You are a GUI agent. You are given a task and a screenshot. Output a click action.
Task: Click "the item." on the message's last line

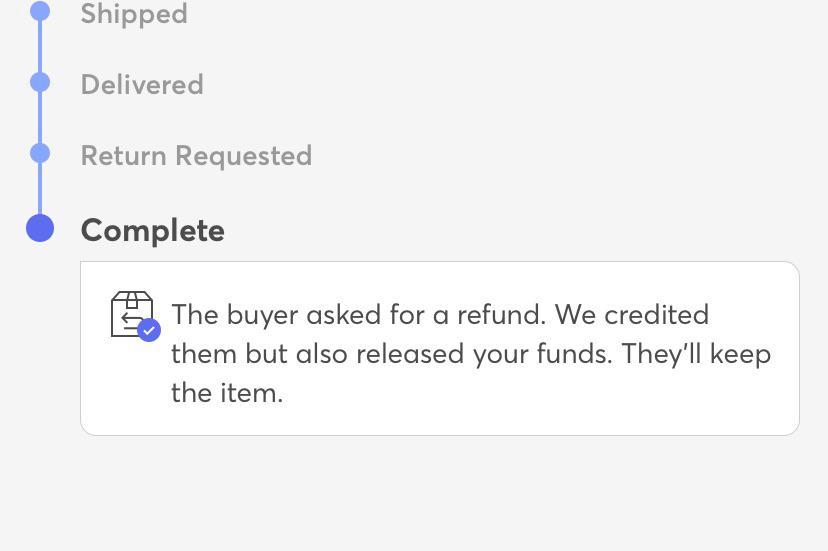pyautogui.click(x=227, y=393)
